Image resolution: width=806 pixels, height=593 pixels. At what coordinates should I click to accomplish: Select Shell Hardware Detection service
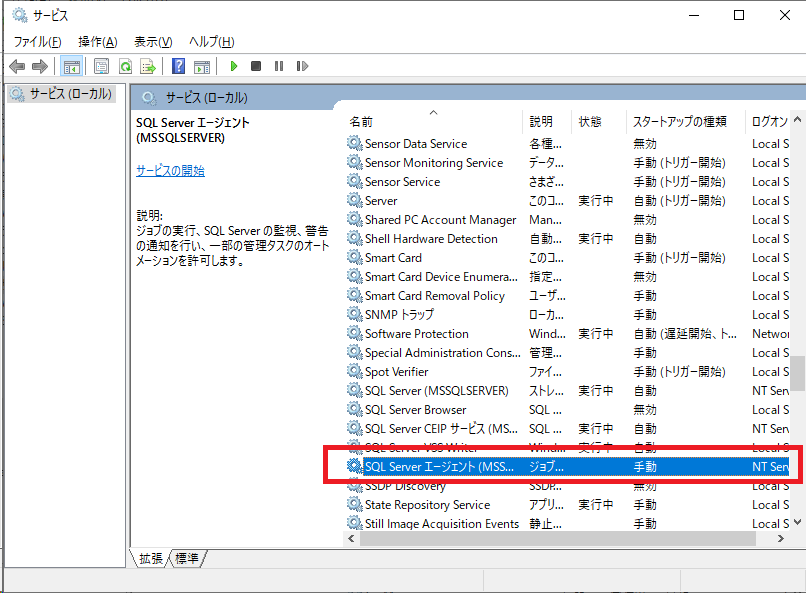(x=567, y=239)
